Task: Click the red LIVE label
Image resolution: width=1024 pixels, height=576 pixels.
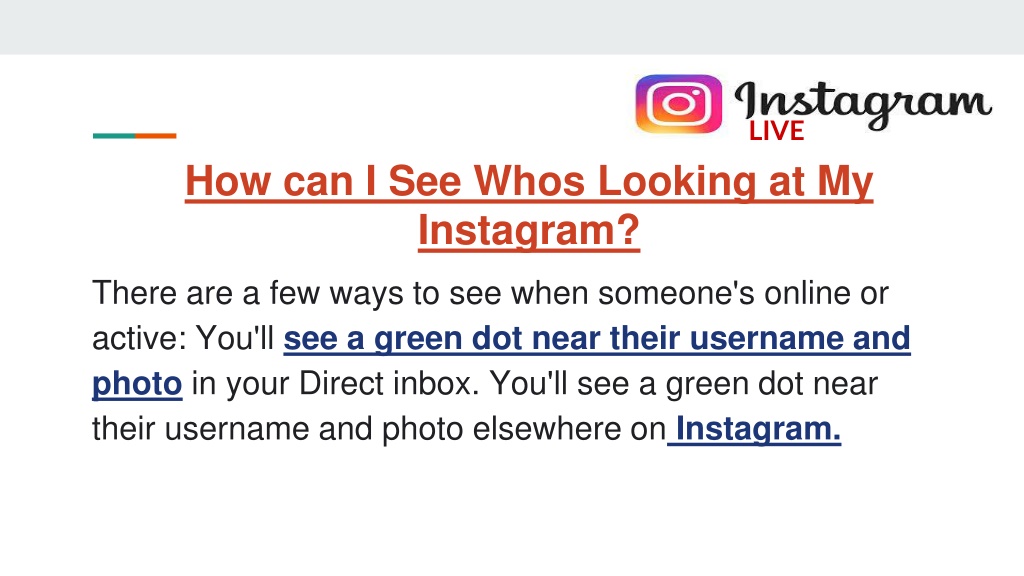Action: click(x=776, y=131)
